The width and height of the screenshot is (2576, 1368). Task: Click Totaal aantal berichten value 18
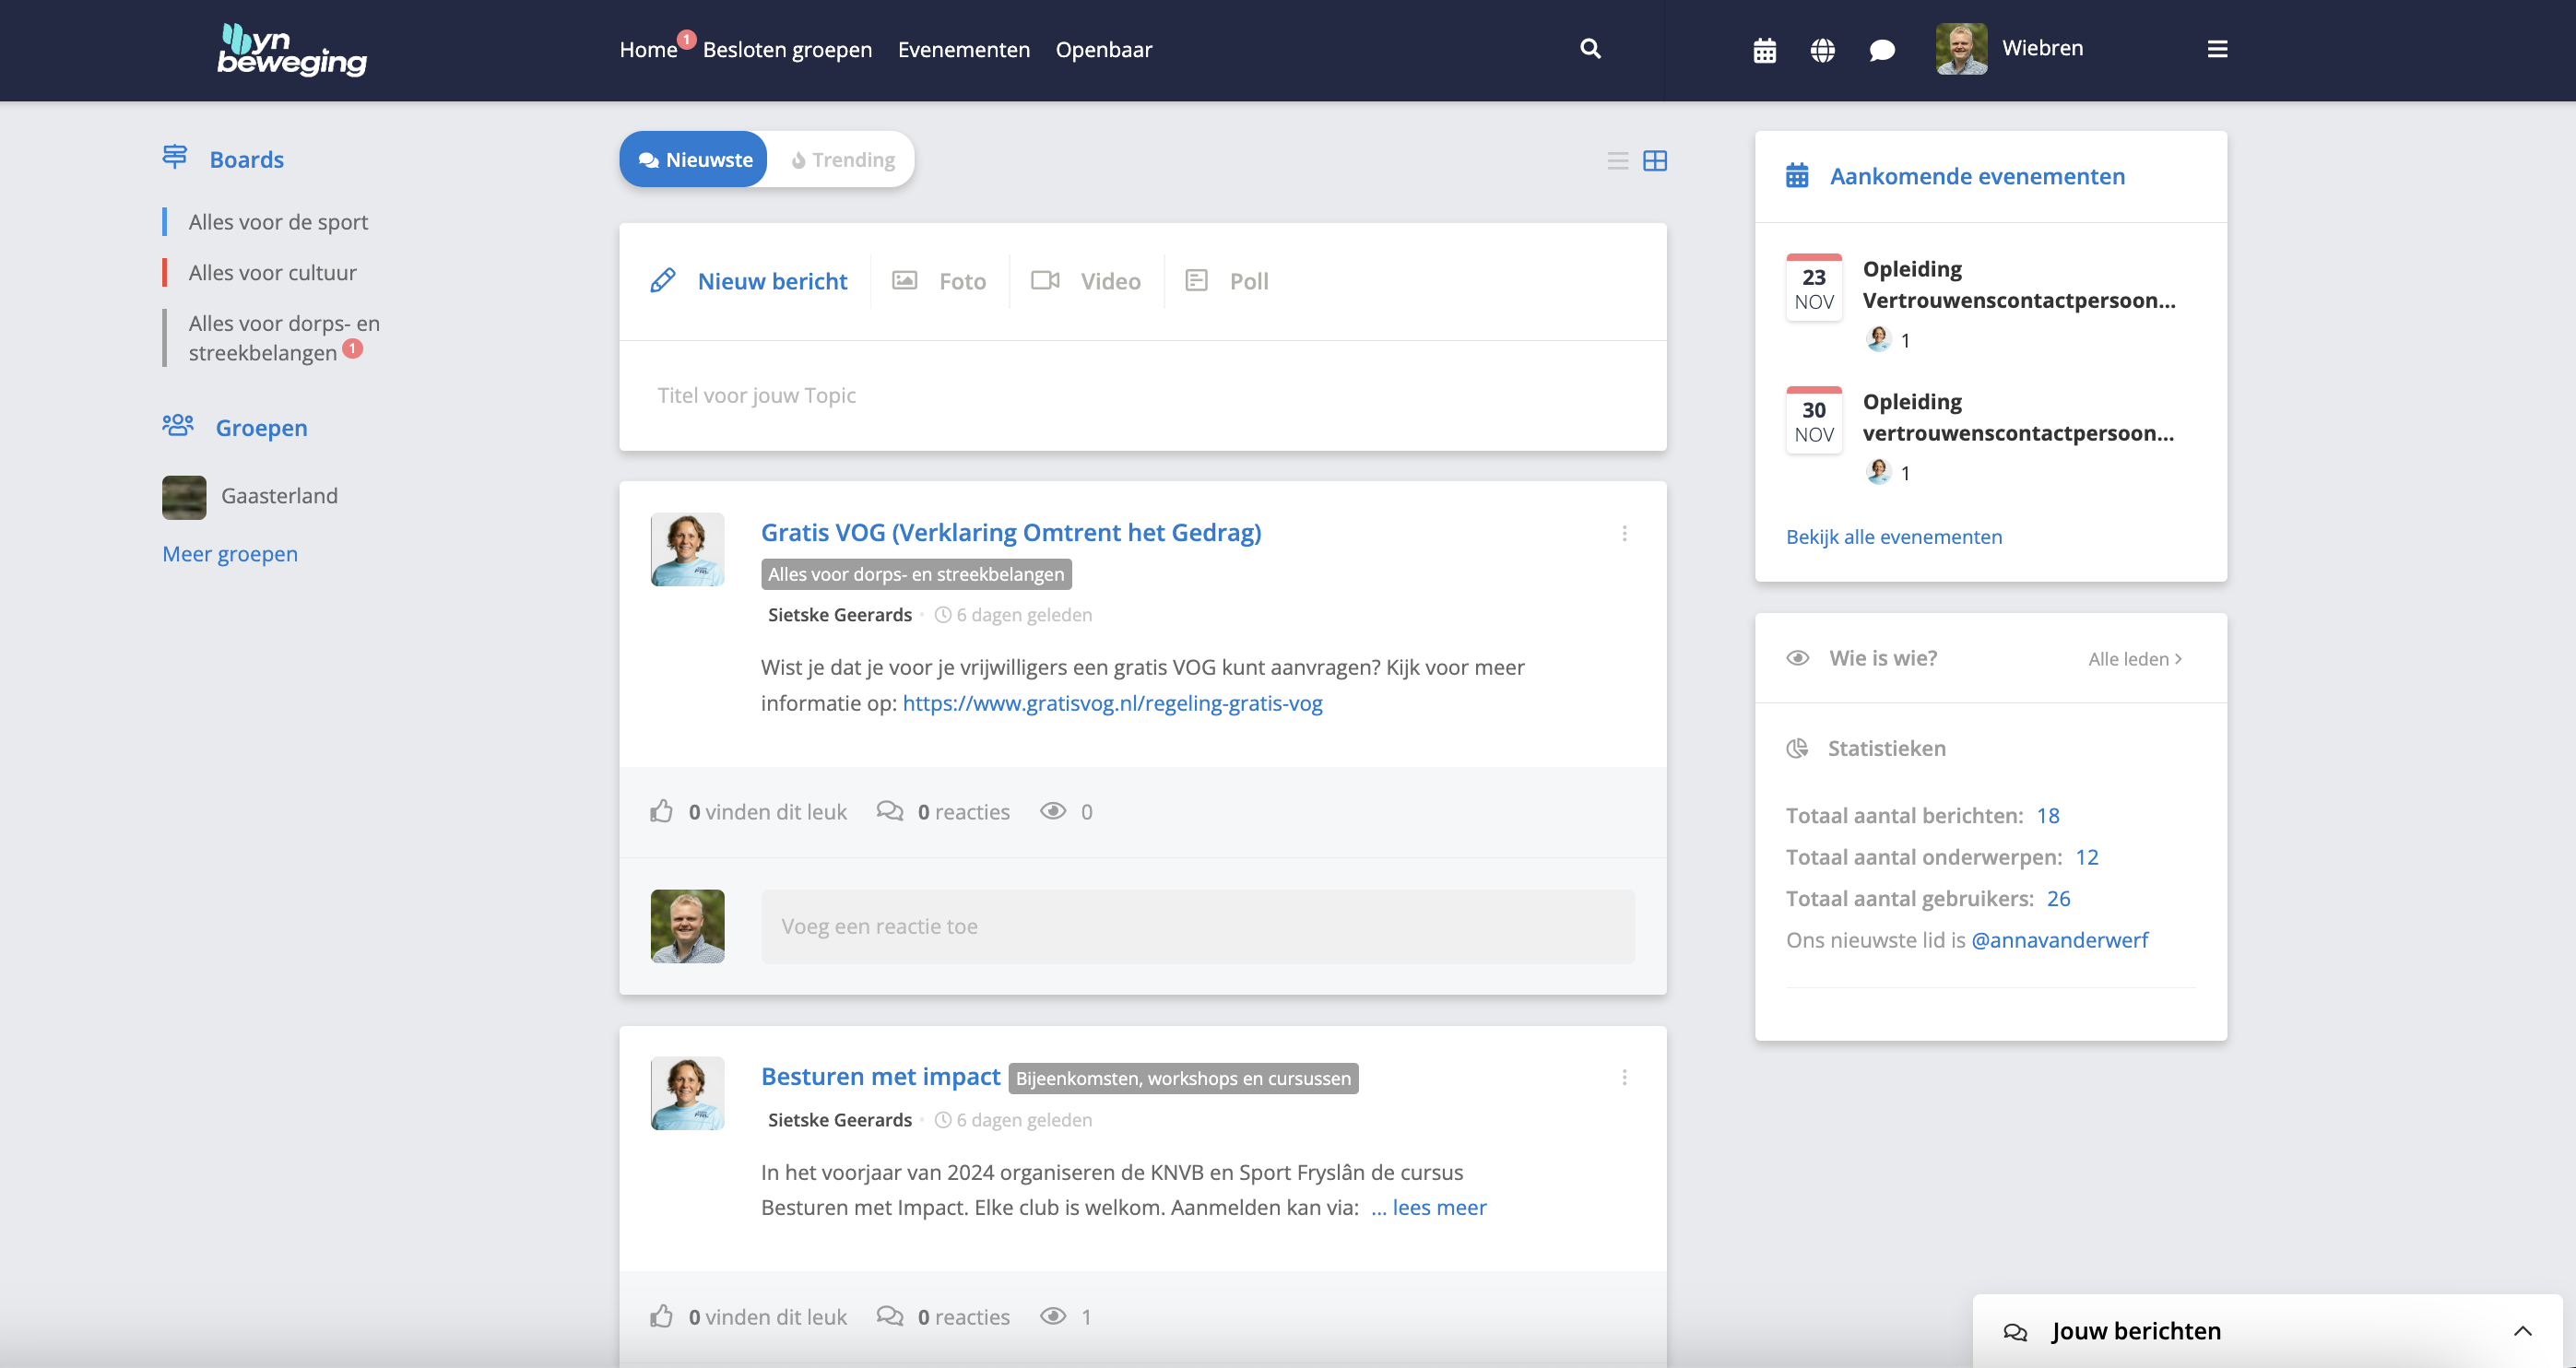tap(2047, 815)
